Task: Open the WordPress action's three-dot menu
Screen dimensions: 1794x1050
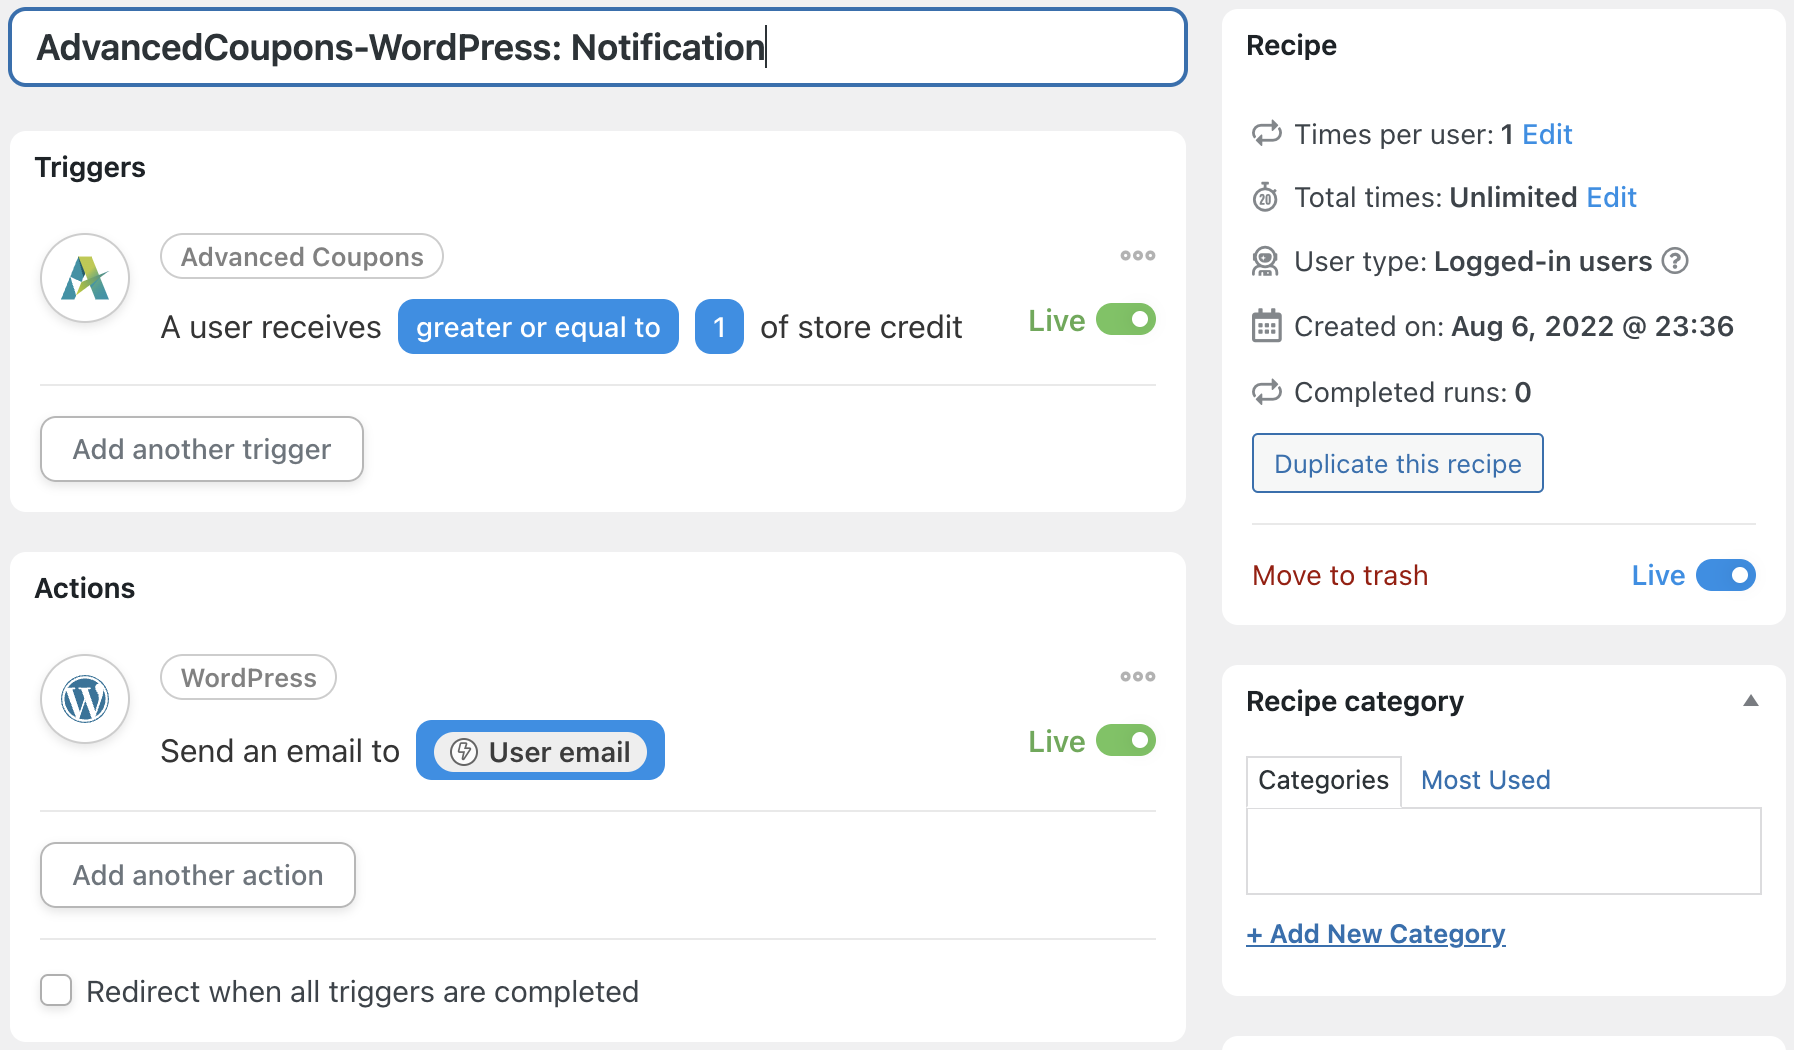Action: (x=1137, y=677)
